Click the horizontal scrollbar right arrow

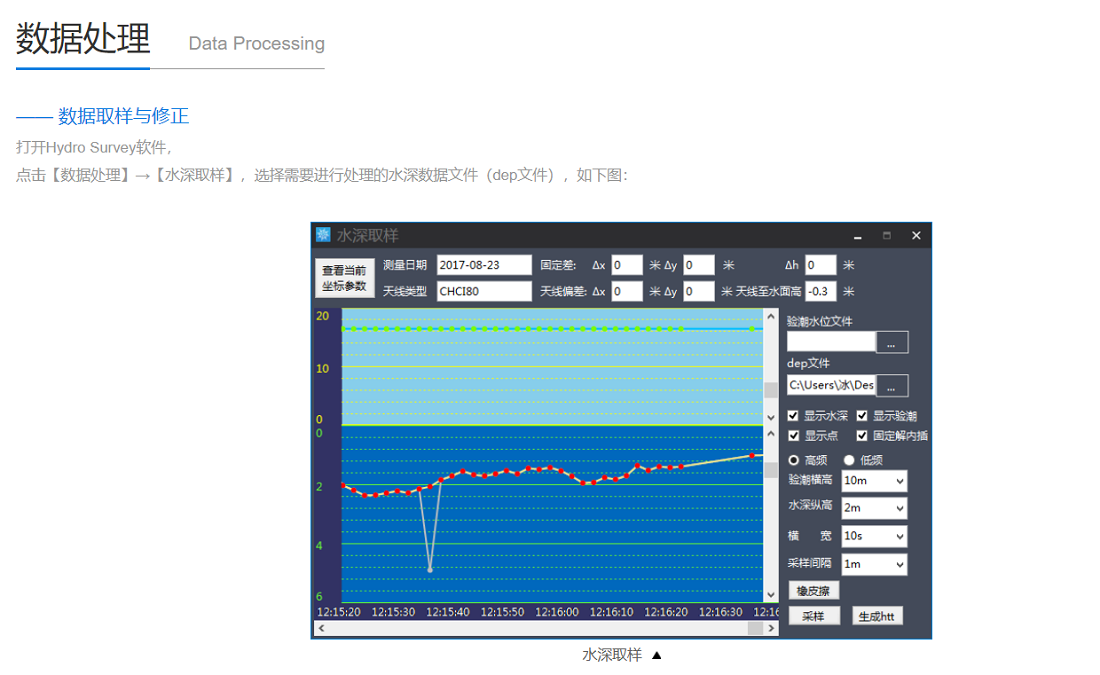(771, 628)
